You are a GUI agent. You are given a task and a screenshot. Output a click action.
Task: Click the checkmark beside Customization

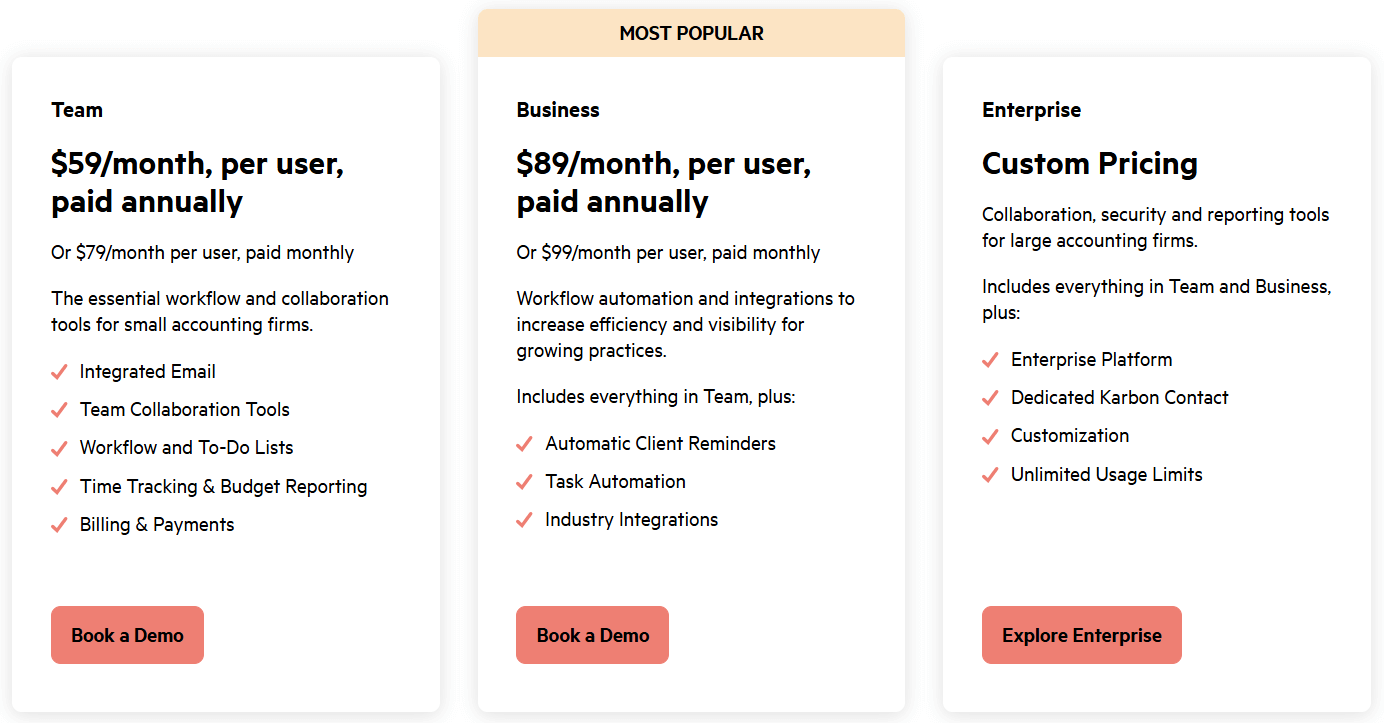click(x=990, y=436)
